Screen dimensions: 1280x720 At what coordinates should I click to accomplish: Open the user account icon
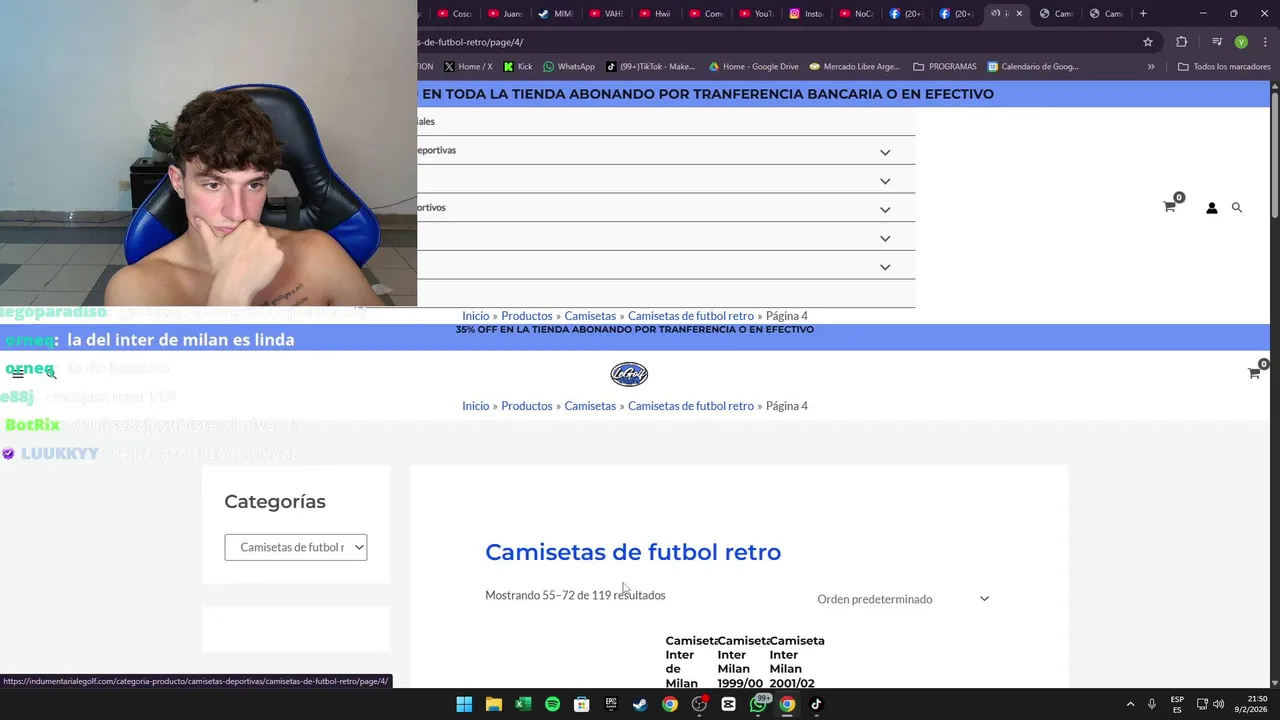point(1211,208)
